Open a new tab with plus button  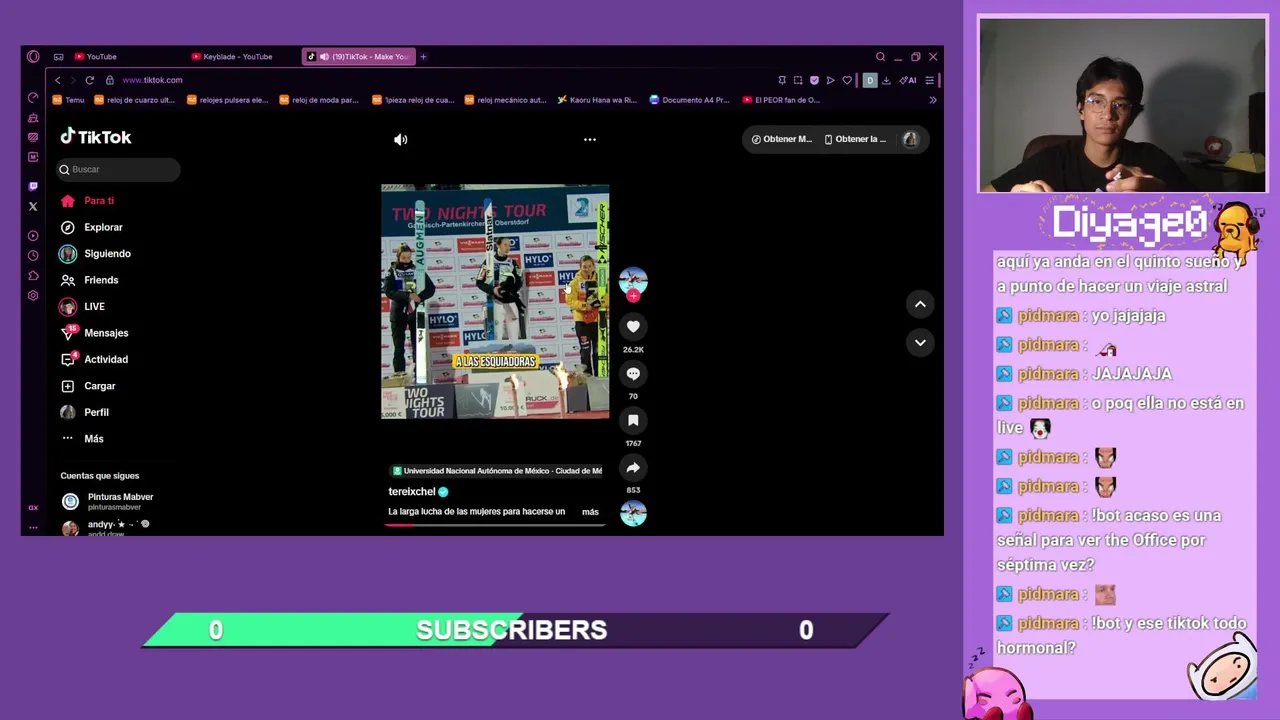point(423,57)
